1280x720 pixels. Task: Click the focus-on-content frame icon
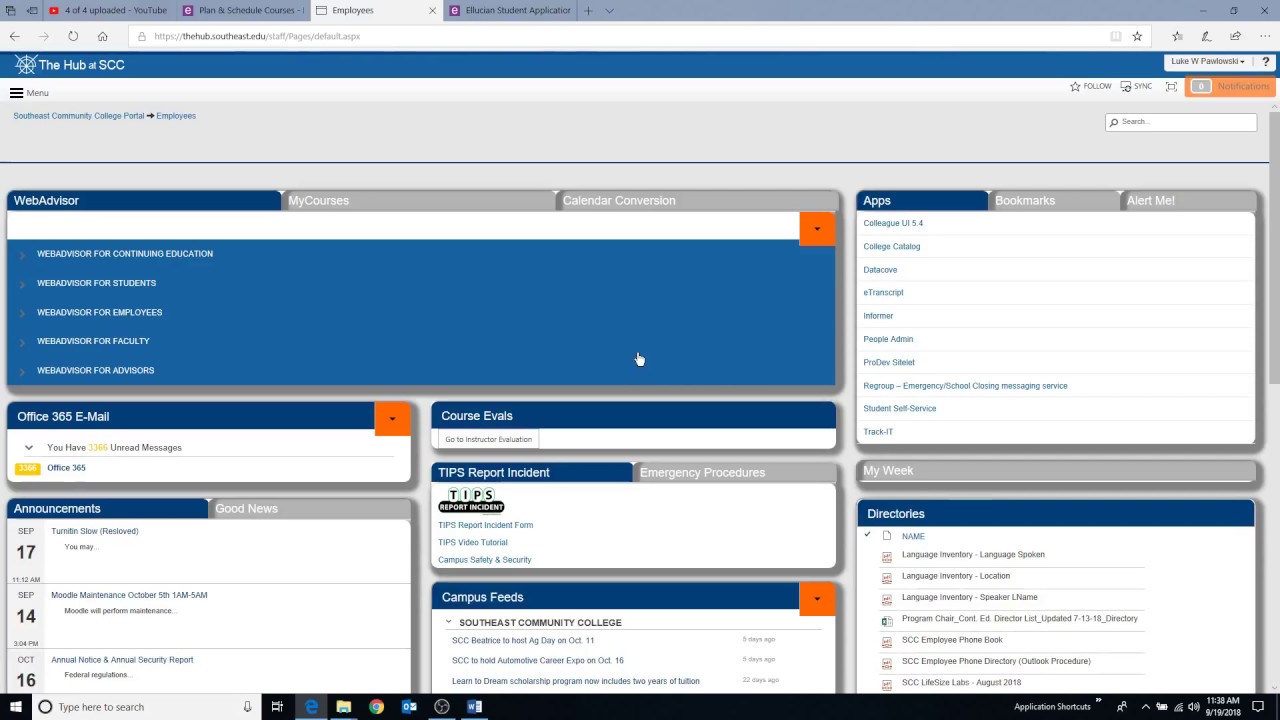click(x=1171, y=87)
